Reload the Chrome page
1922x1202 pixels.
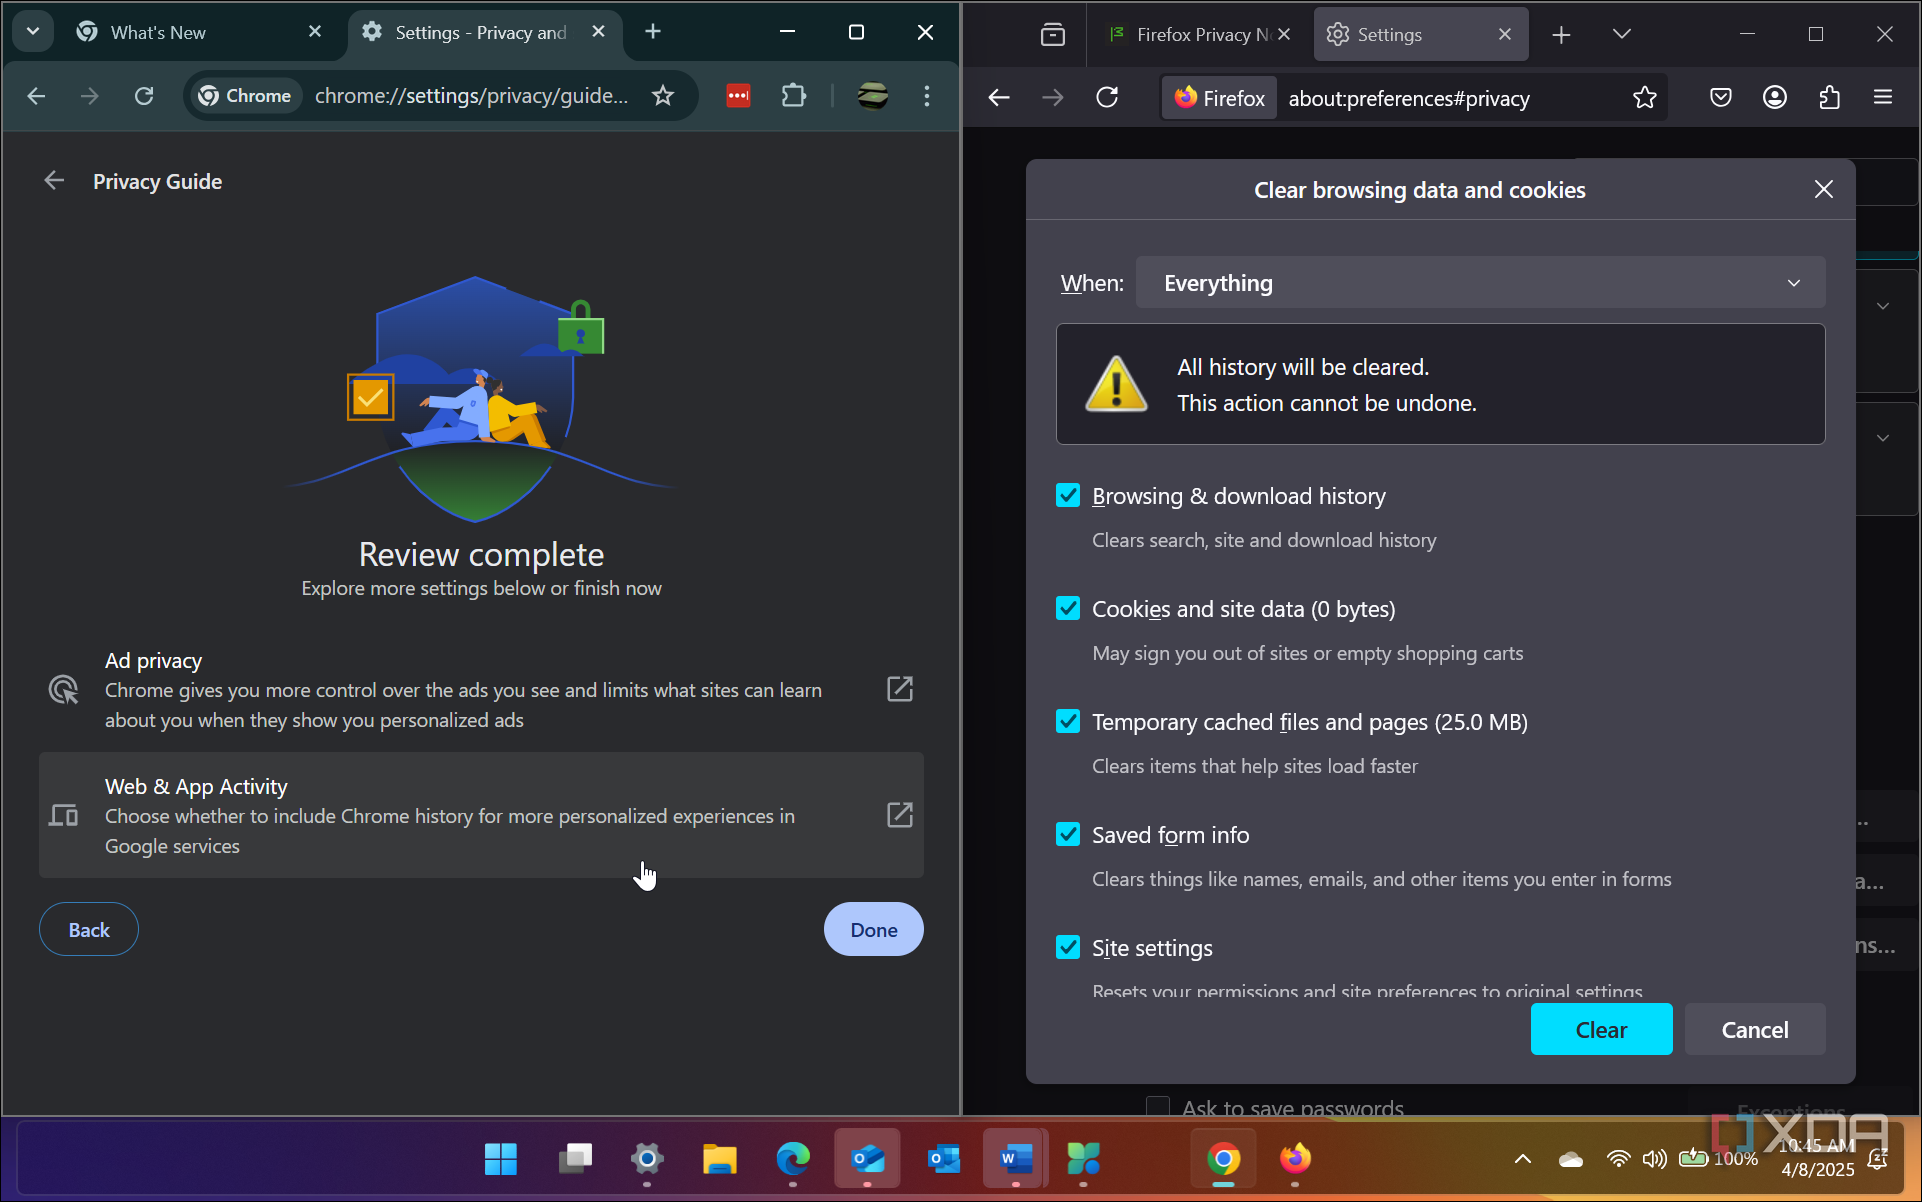tap(144, 96)
